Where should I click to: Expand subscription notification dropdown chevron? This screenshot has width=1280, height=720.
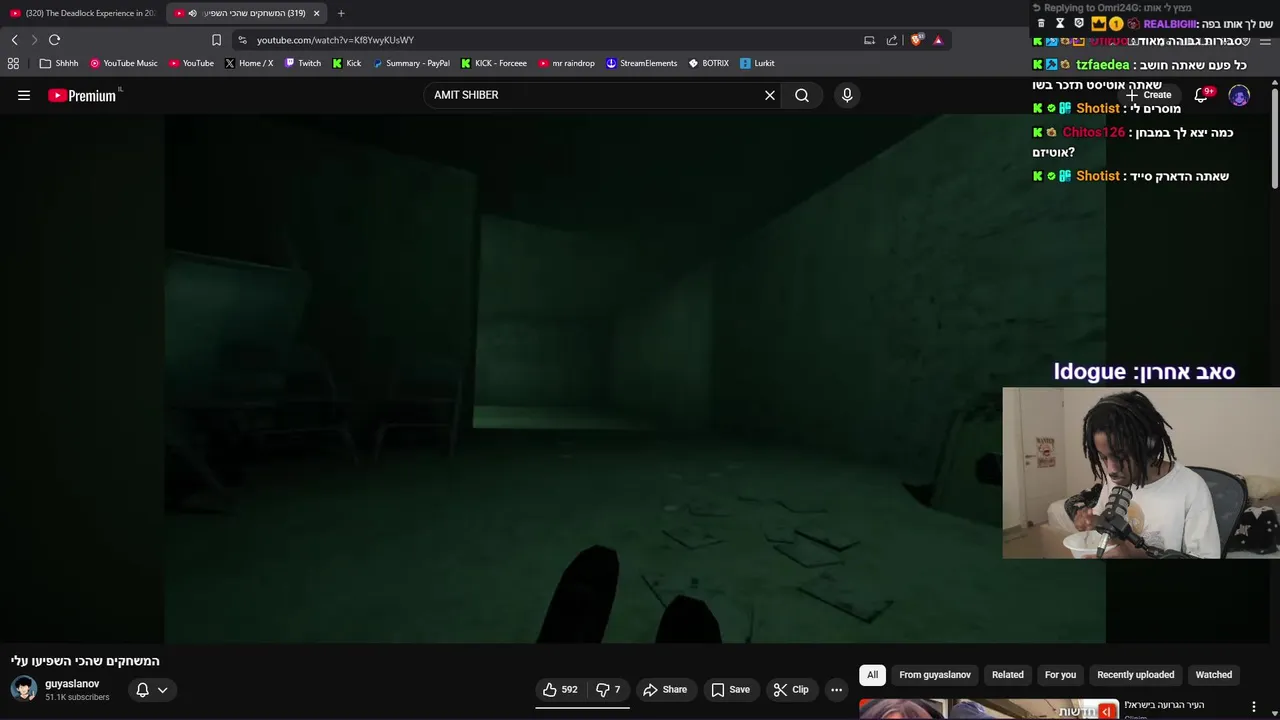coord(162,689)
